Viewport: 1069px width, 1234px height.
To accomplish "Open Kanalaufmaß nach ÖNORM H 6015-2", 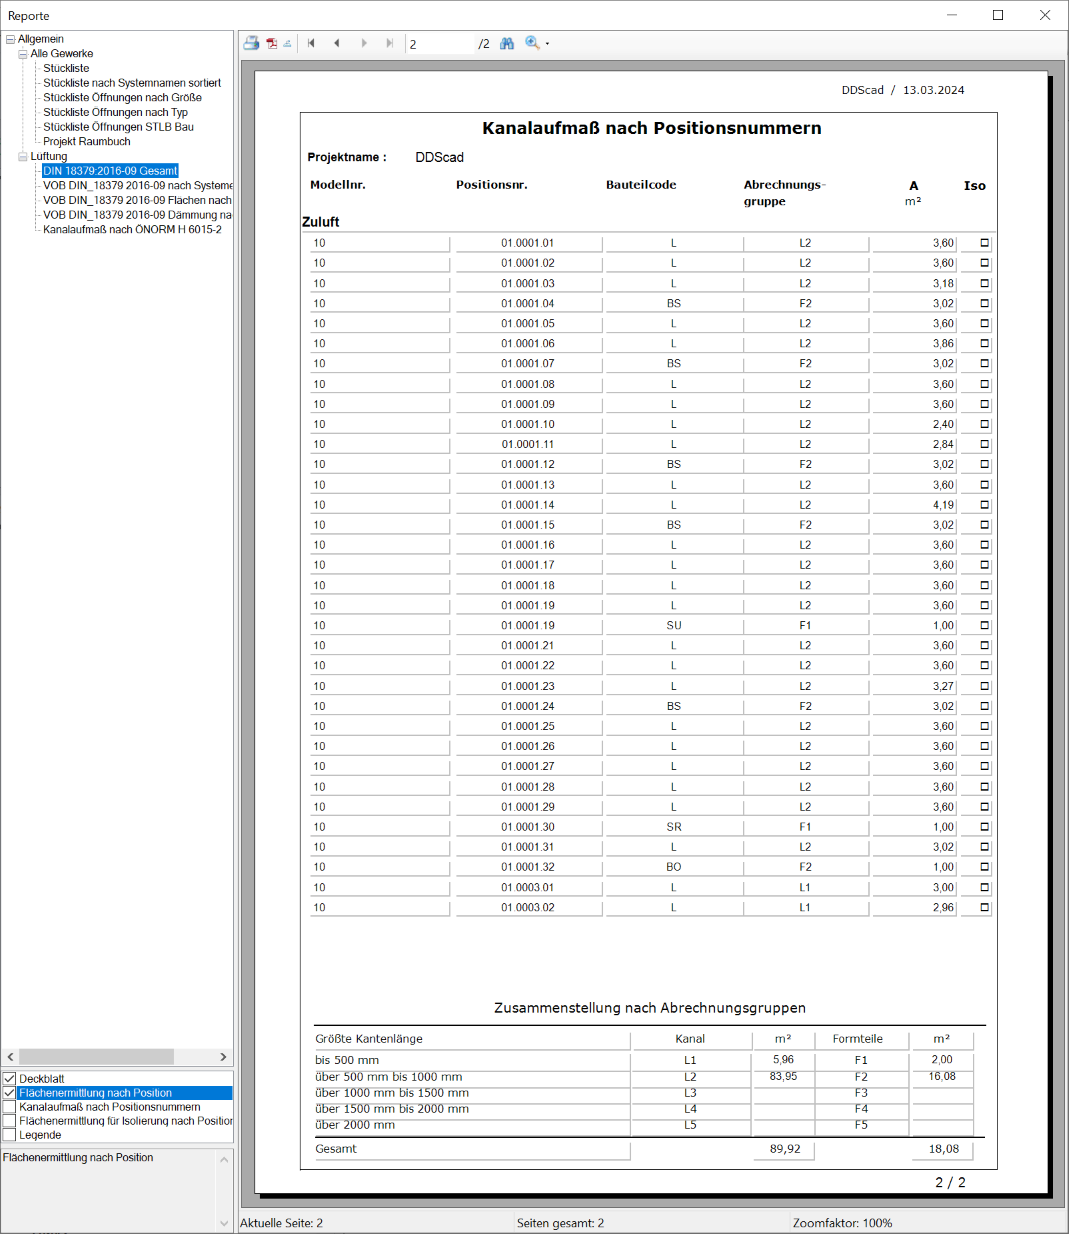I will (132, 229).
